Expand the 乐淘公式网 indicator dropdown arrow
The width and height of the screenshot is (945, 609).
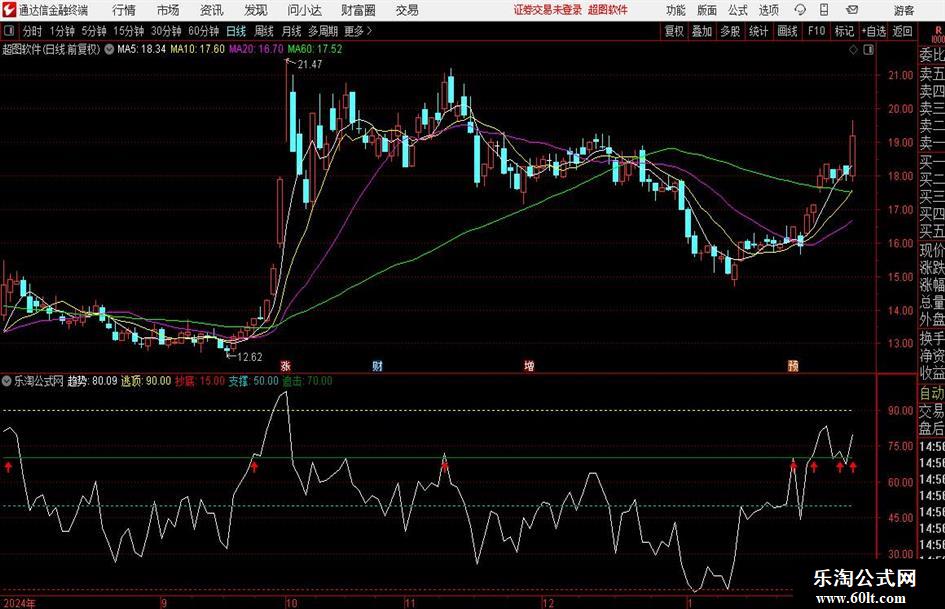7,381
